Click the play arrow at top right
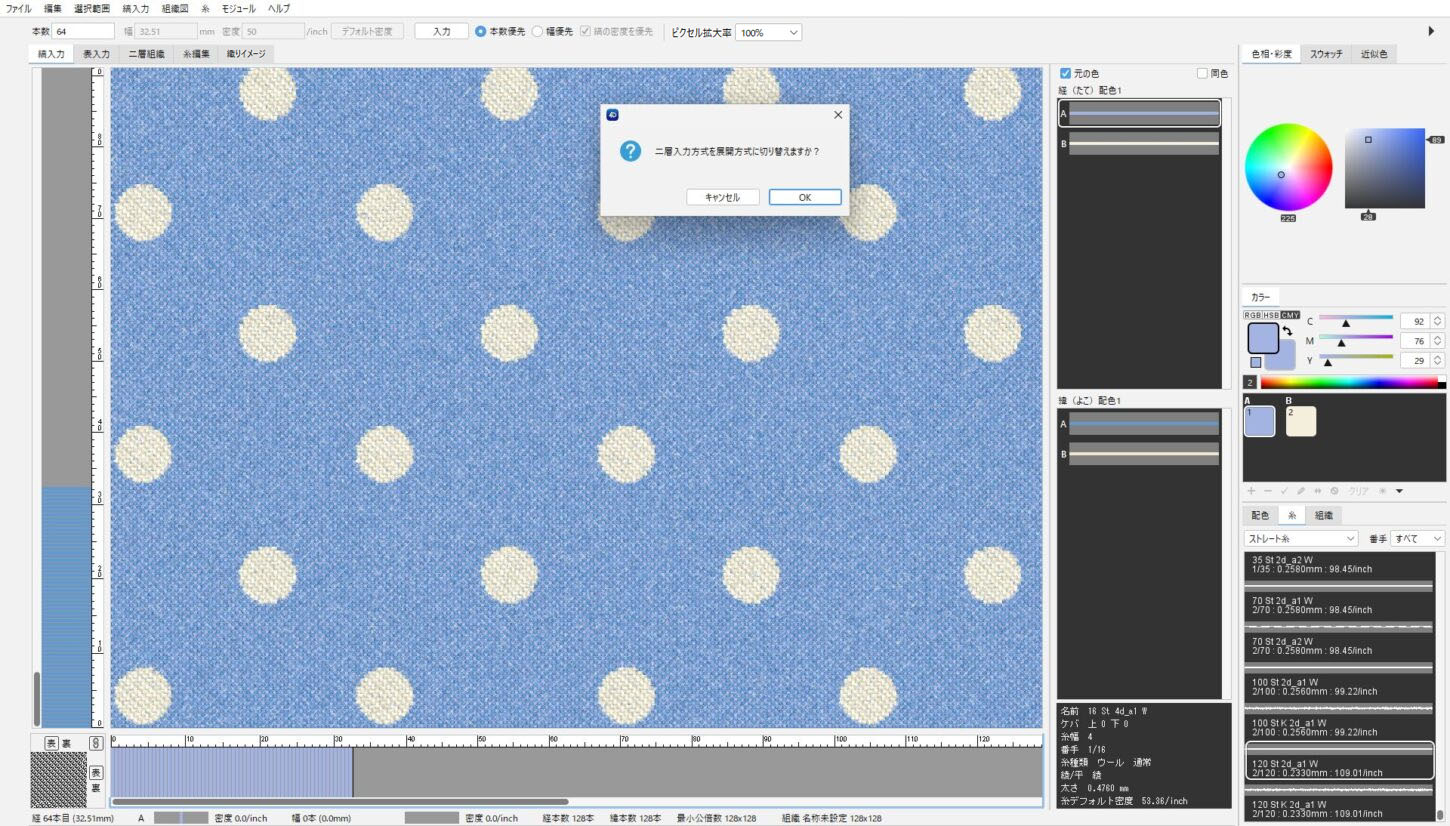 [1431, 32]
